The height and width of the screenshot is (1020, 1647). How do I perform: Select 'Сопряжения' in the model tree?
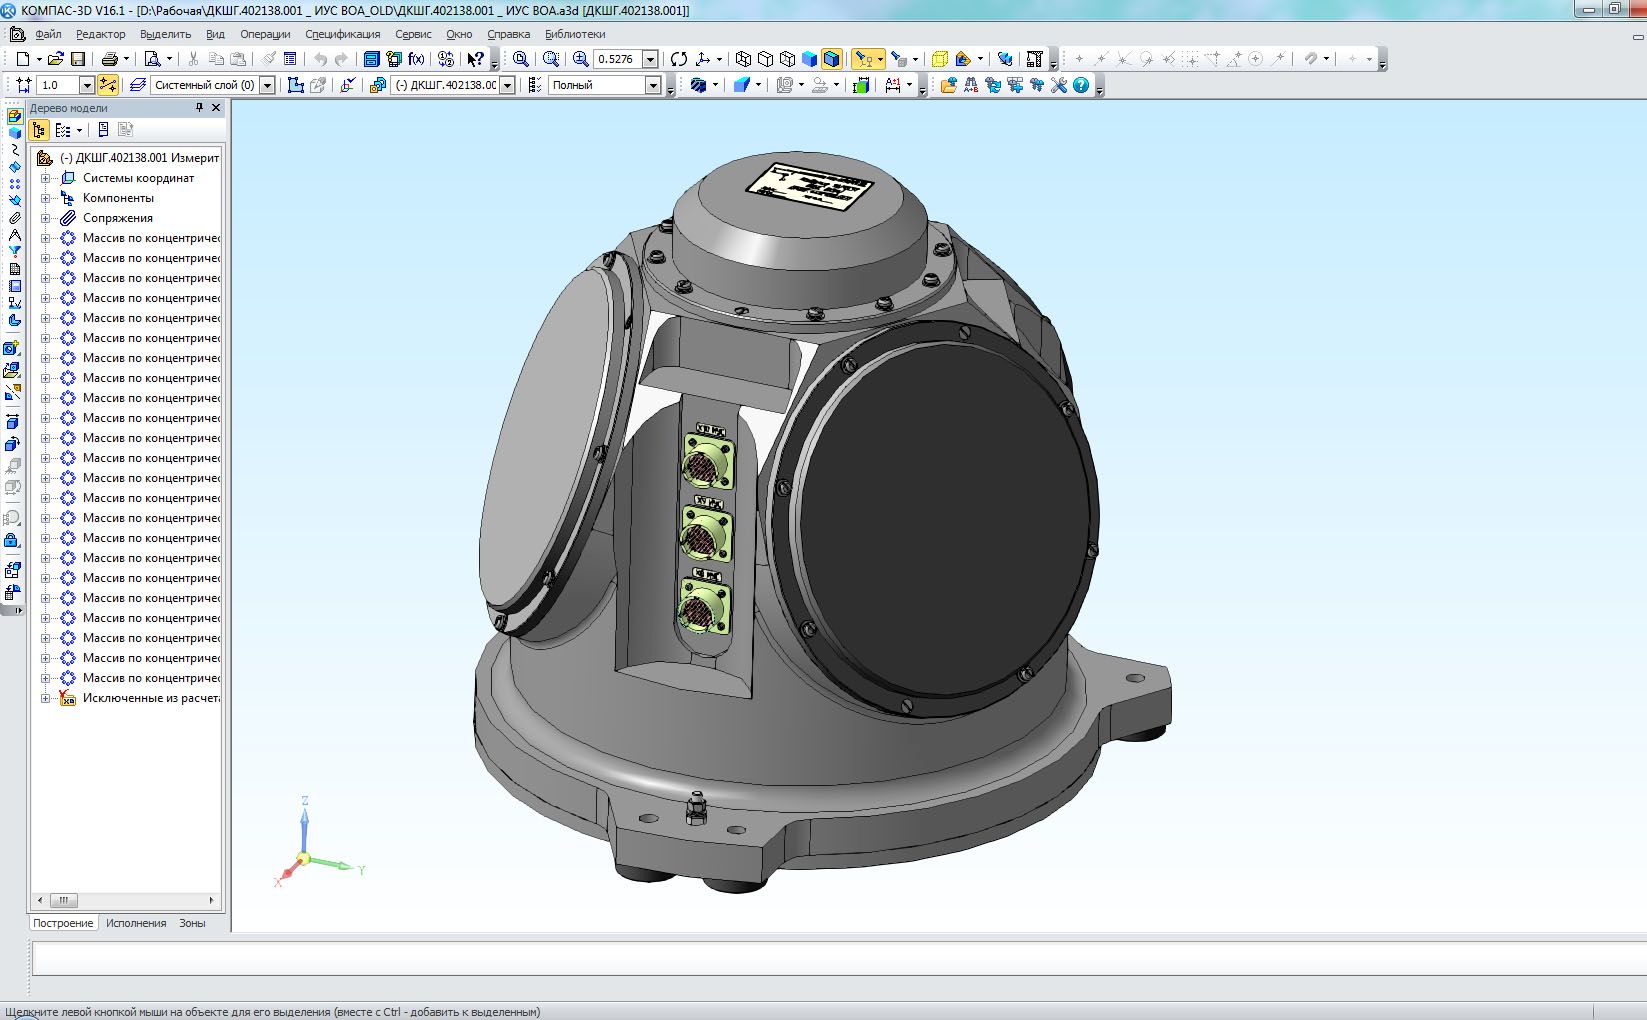point(118,218)
